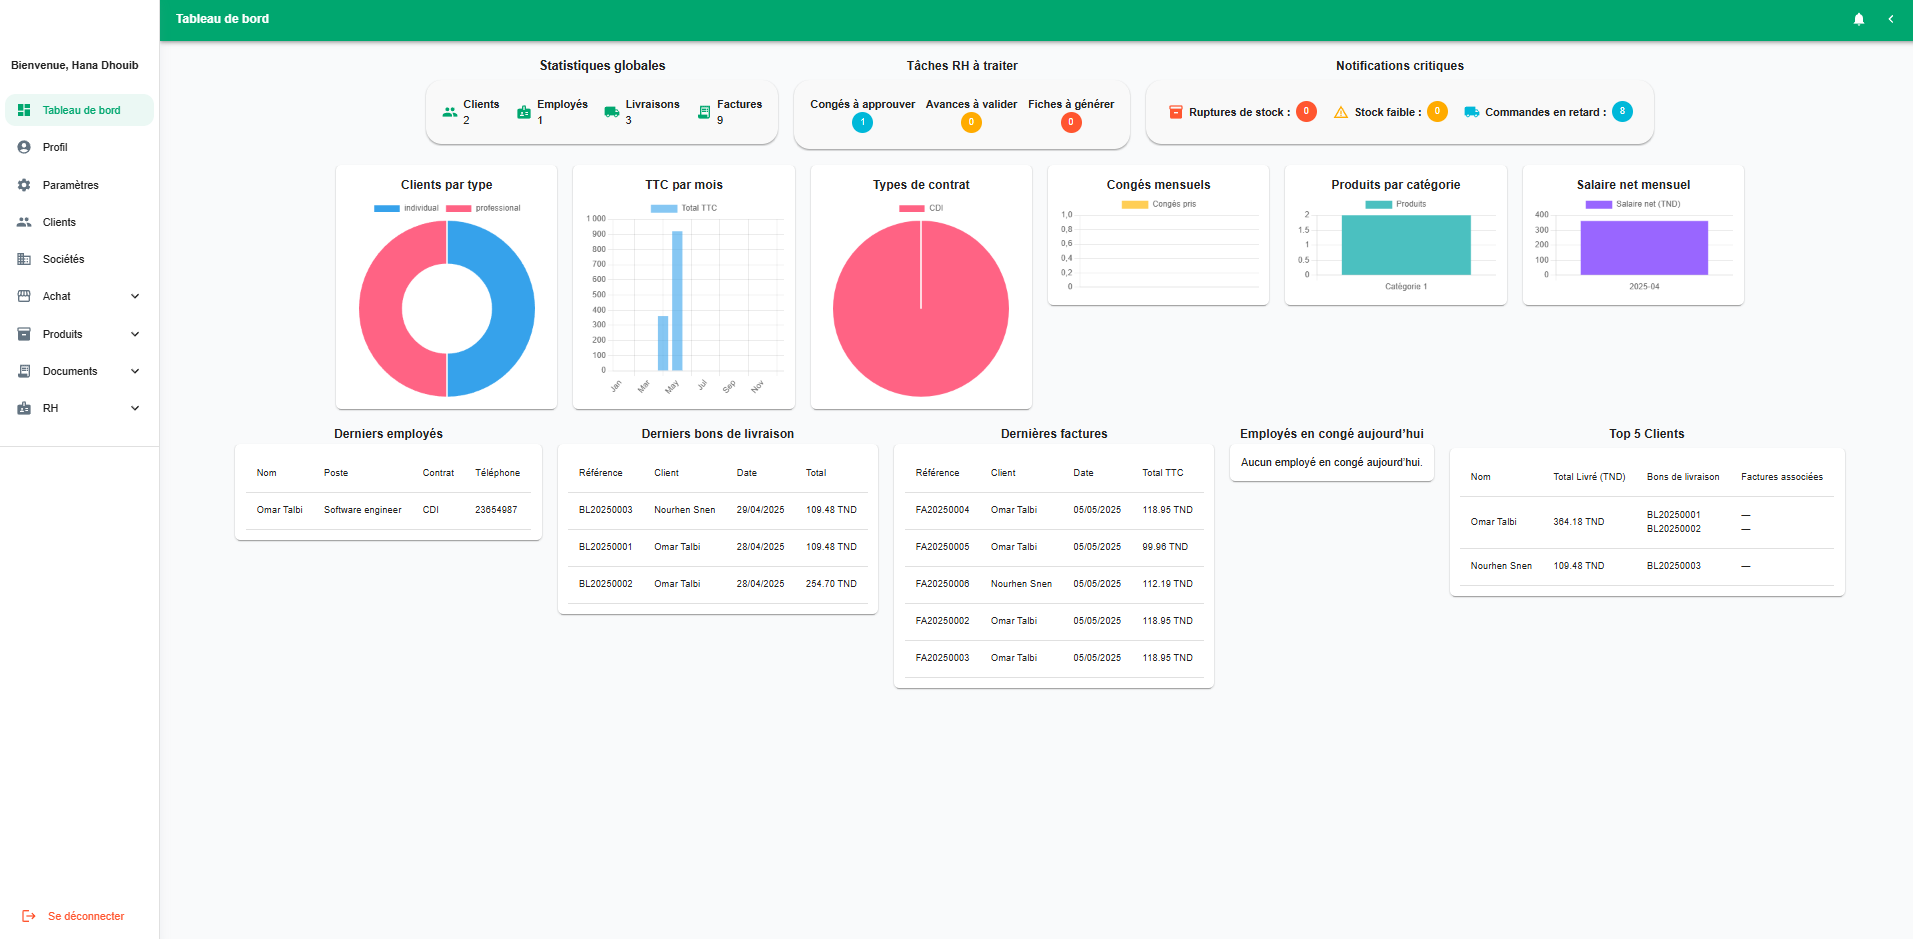The image size is (1913, 939).
Task: Open the Sociétés menu item
Action: pos(79,259)
